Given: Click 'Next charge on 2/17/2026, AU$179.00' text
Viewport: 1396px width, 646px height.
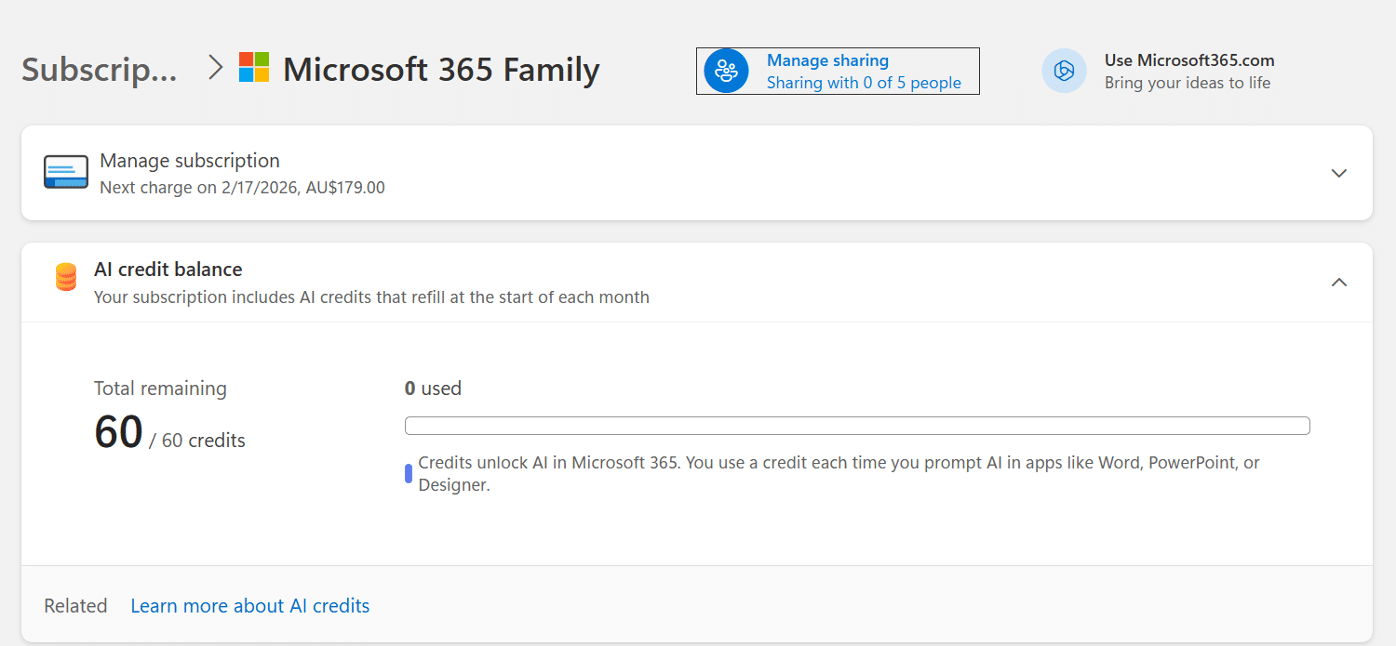Looking at the screenshot, I should tap(242, 187).
